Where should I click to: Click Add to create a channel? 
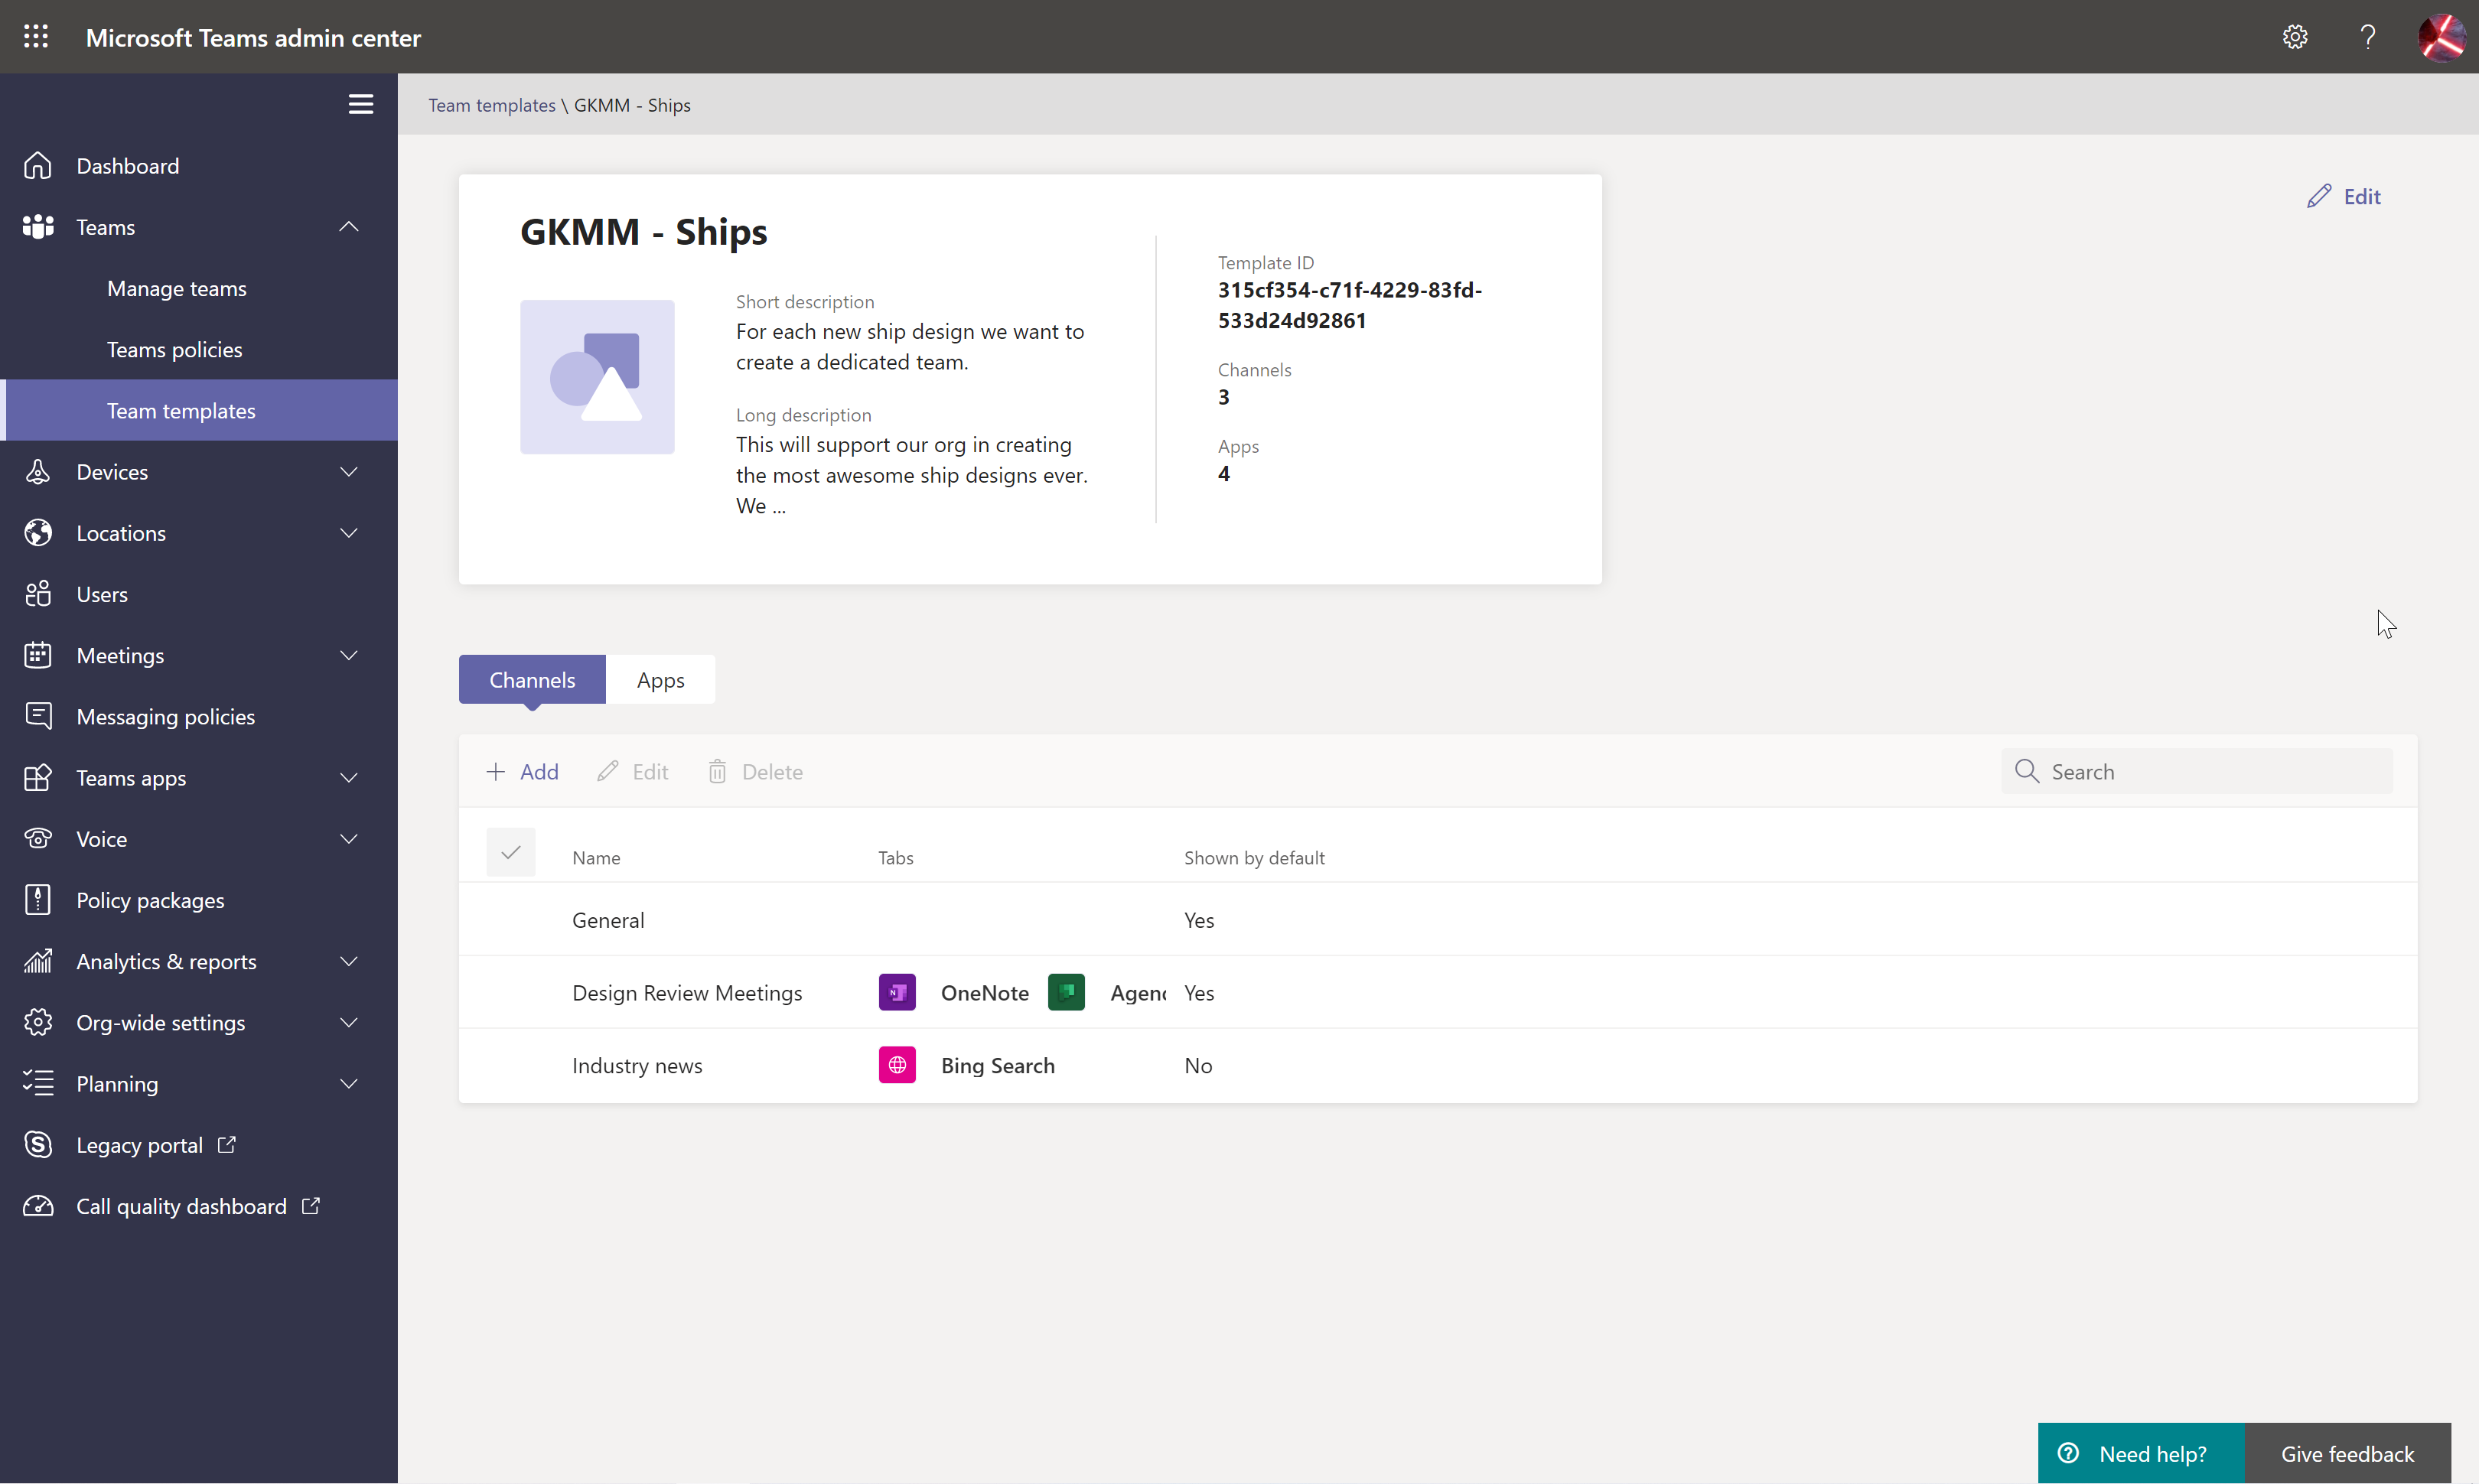[x=523, y=771]
